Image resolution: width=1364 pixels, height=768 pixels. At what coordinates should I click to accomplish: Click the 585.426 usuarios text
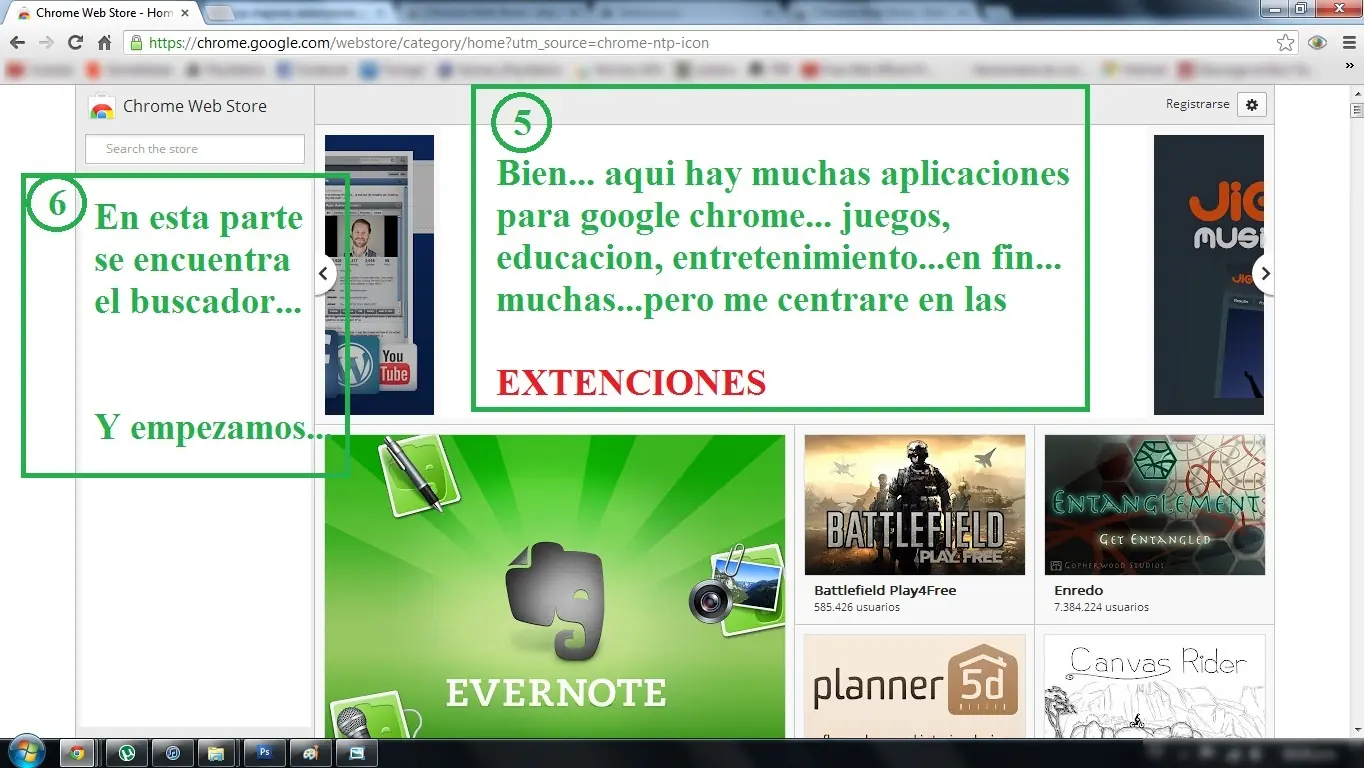[857, 607]
